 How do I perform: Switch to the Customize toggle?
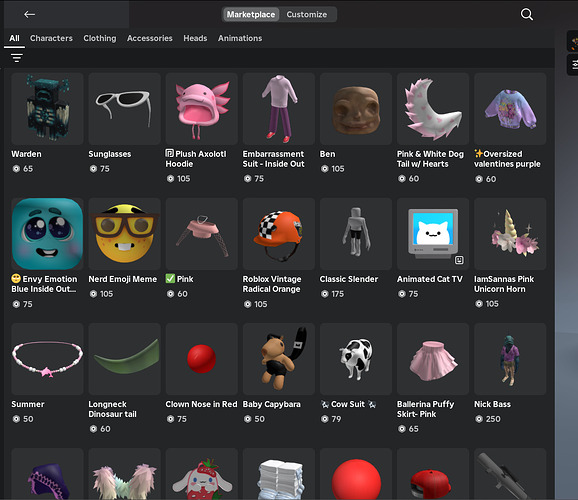[307, 14]
